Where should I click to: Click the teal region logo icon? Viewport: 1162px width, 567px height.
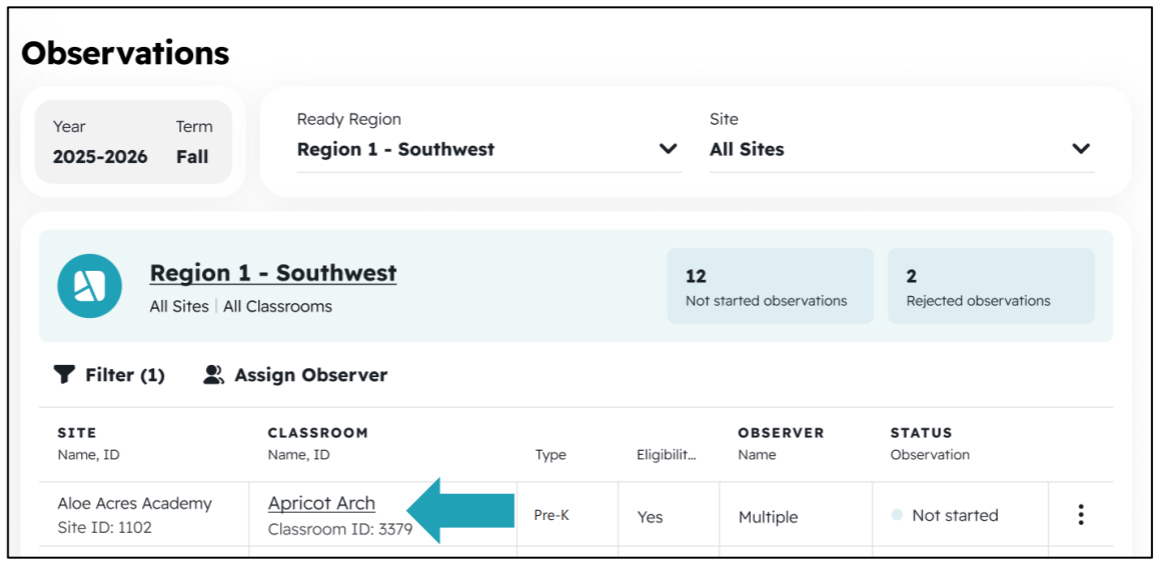coord(90,286)
